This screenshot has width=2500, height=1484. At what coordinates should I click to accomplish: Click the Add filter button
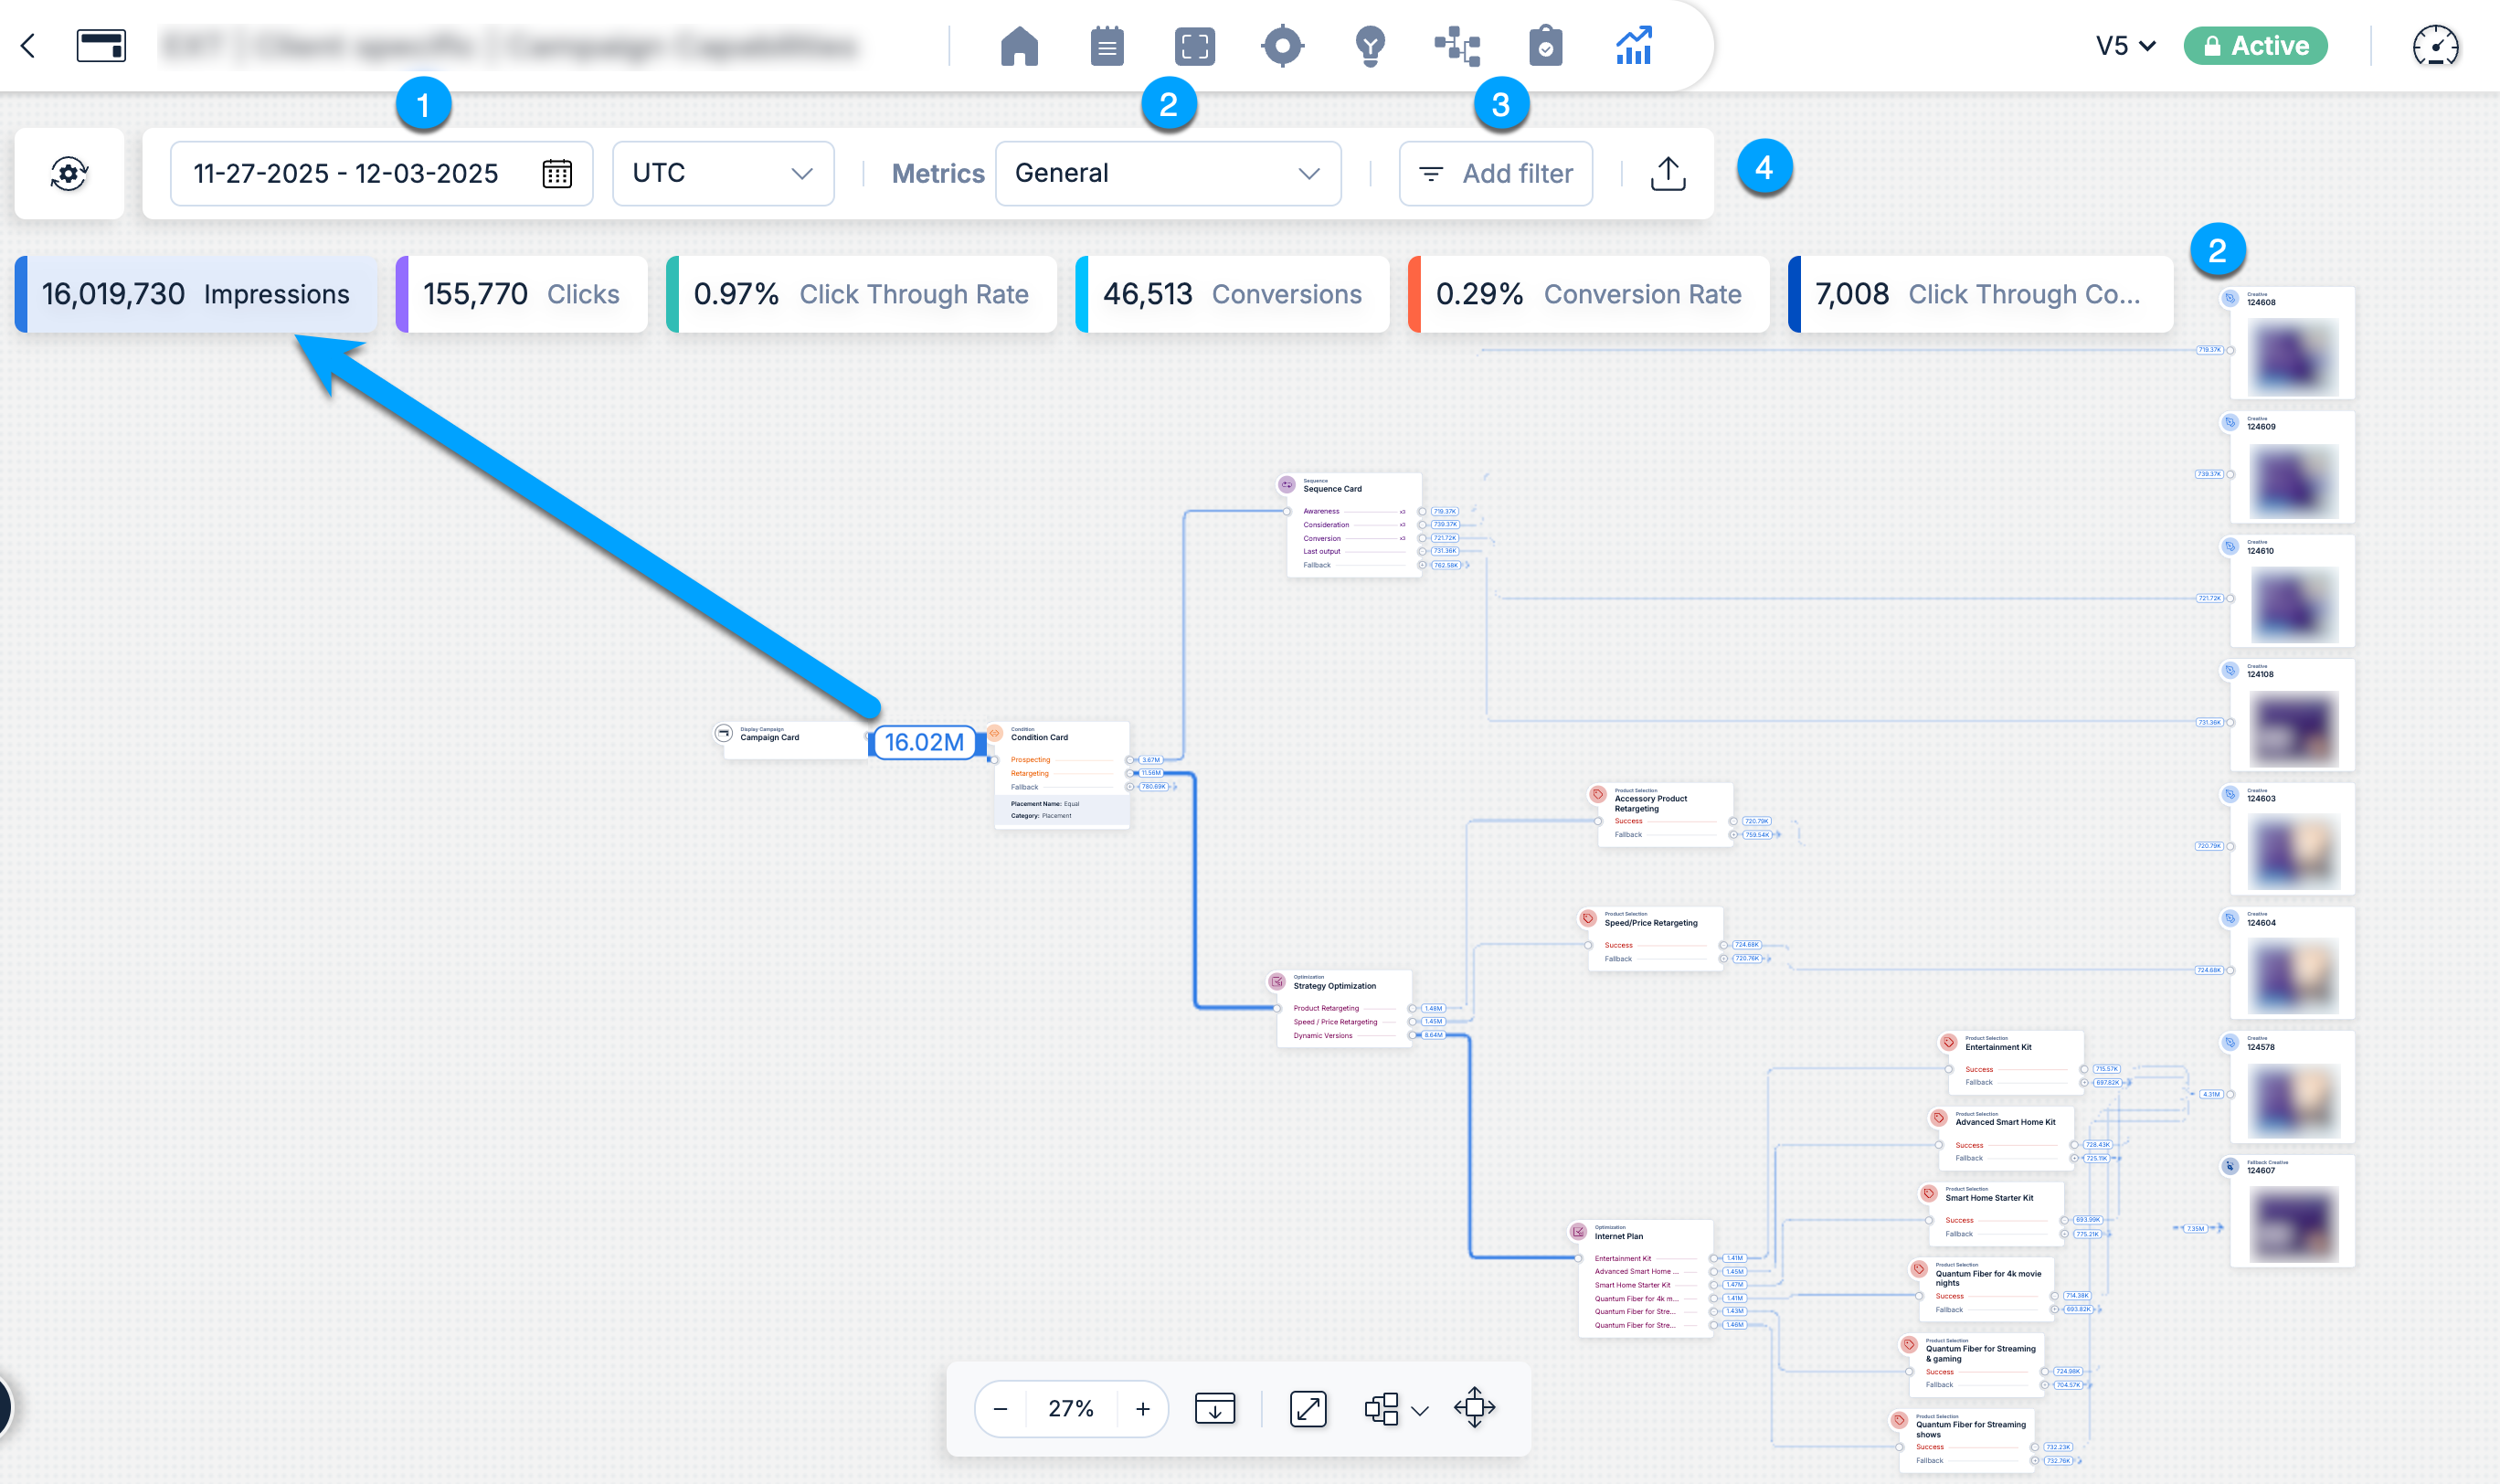coord(1495,173)
